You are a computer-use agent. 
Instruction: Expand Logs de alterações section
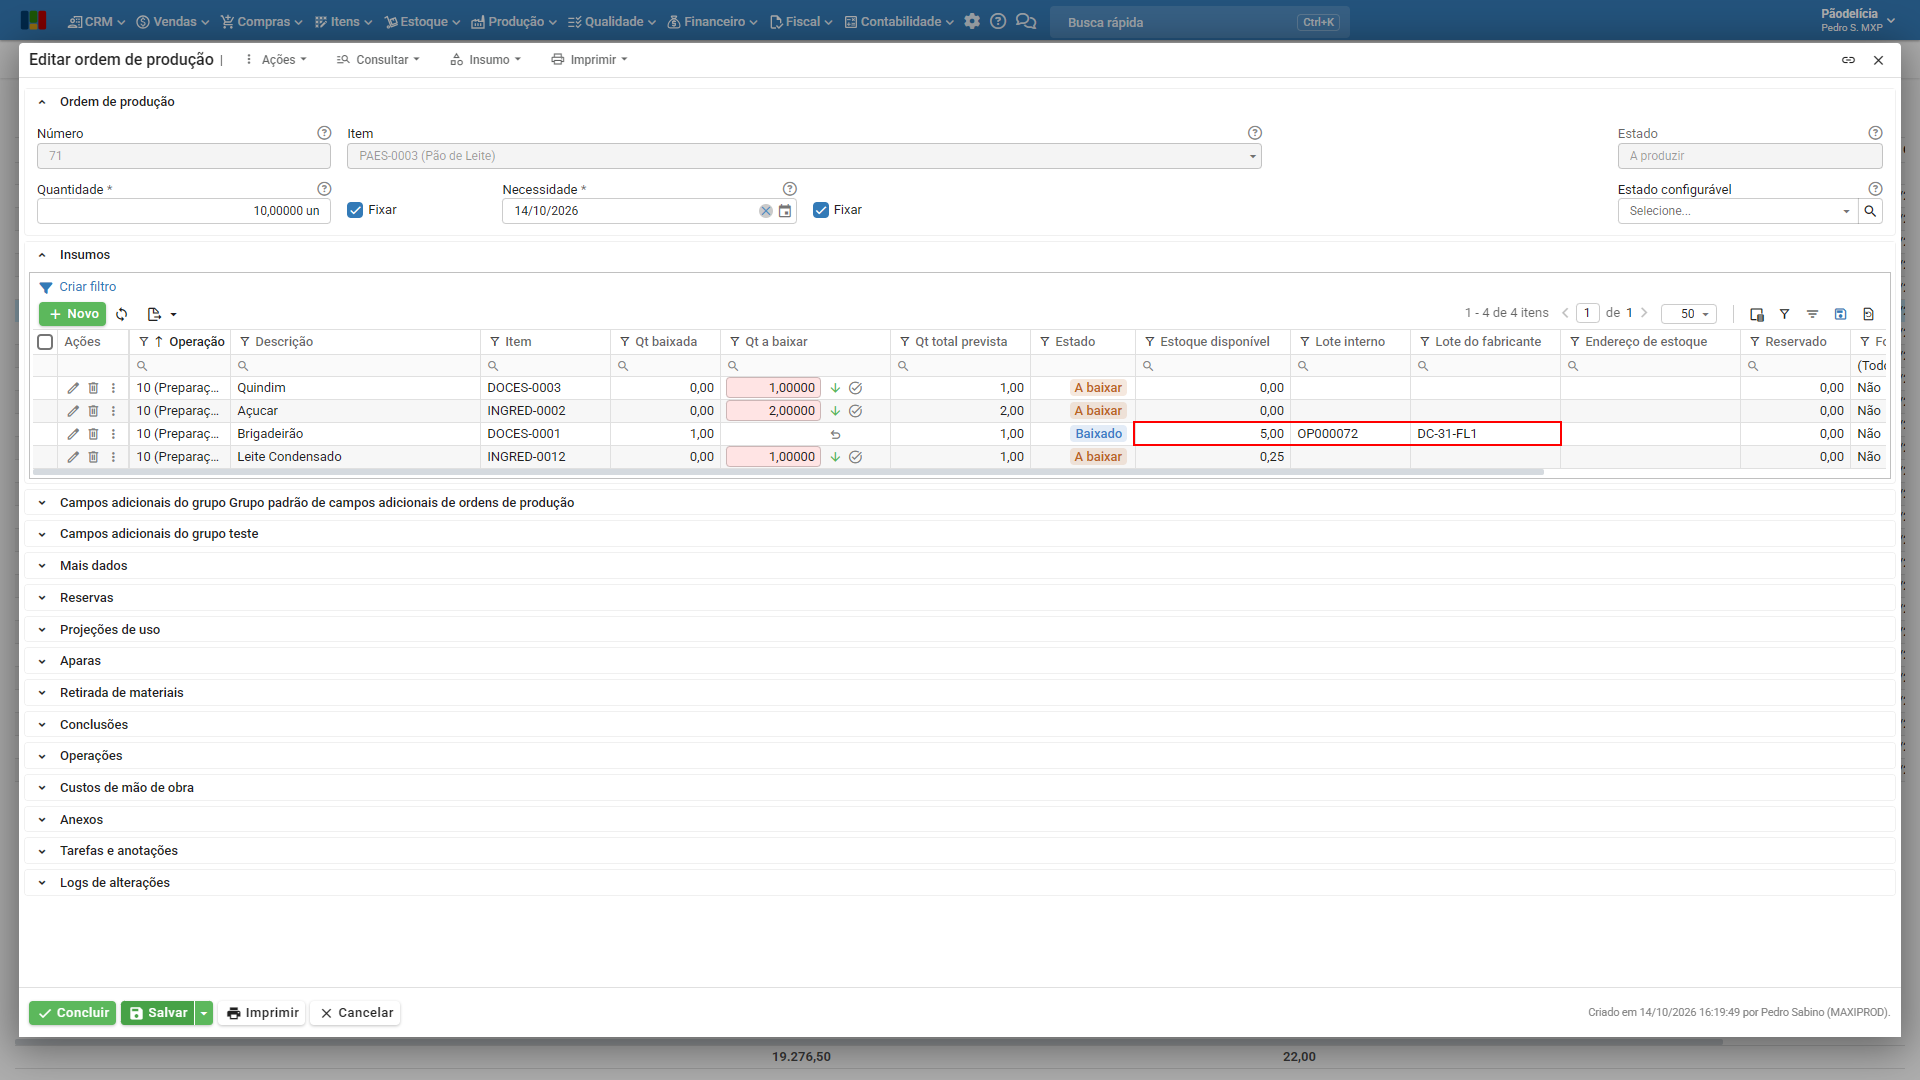(x=114, y=883)
